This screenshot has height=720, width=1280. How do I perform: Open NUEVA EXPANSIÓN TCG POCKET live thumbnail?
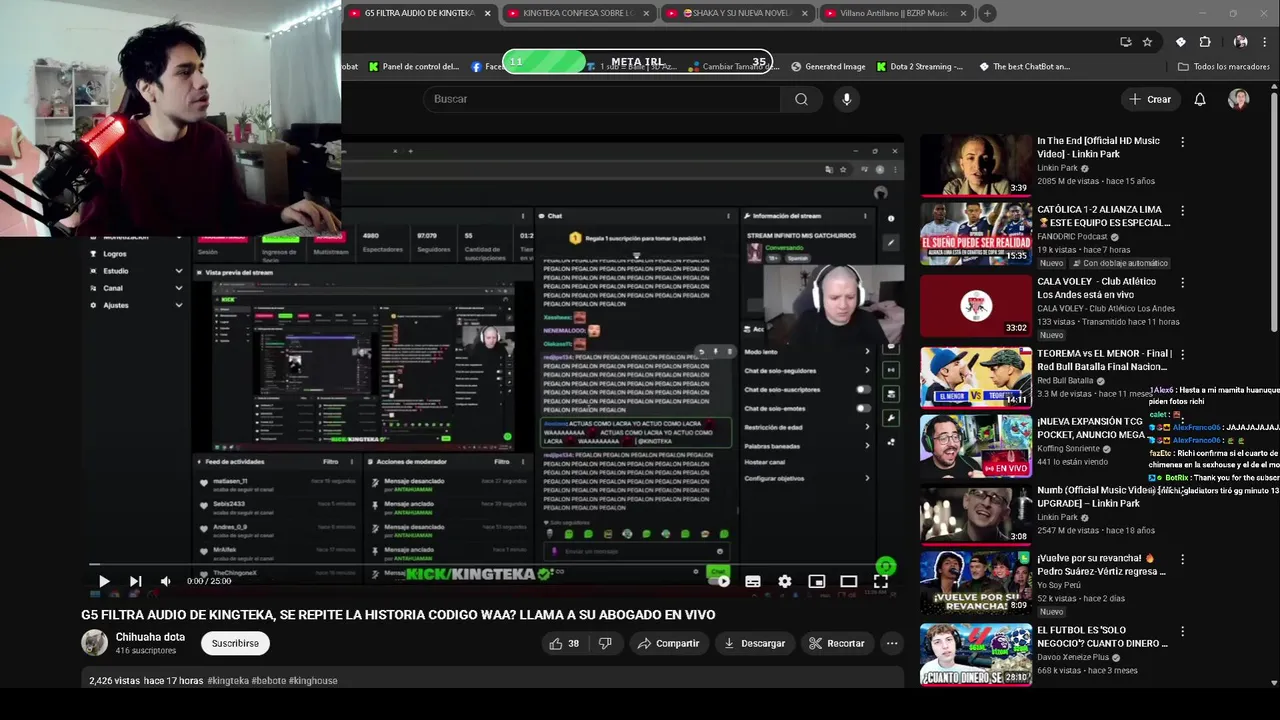976,446
